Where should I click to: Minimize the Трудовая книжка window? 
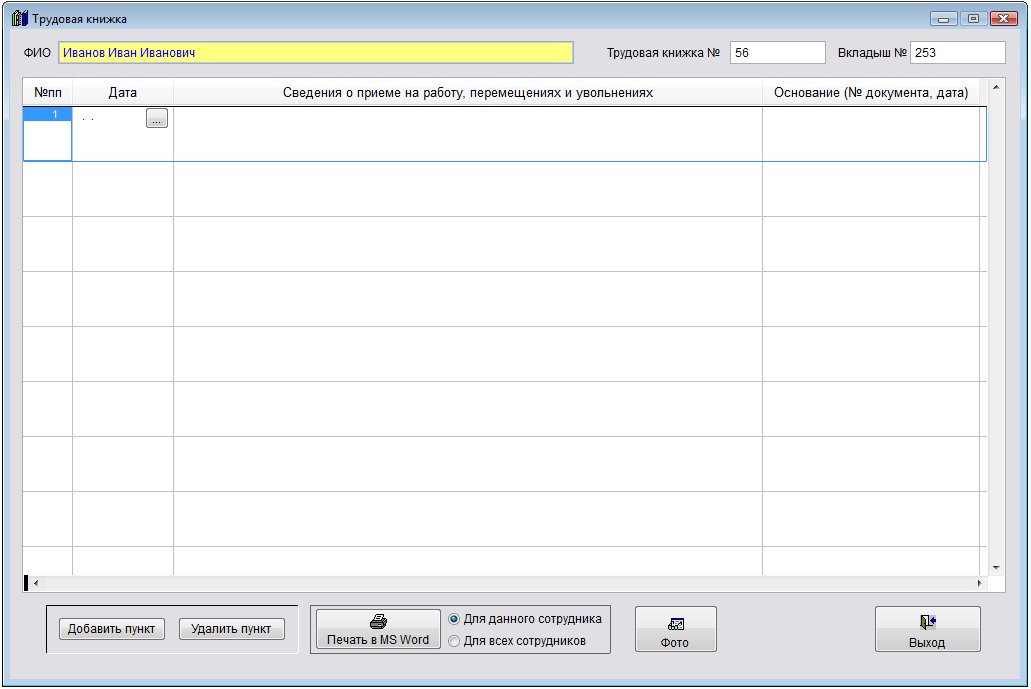pos(944,18)
